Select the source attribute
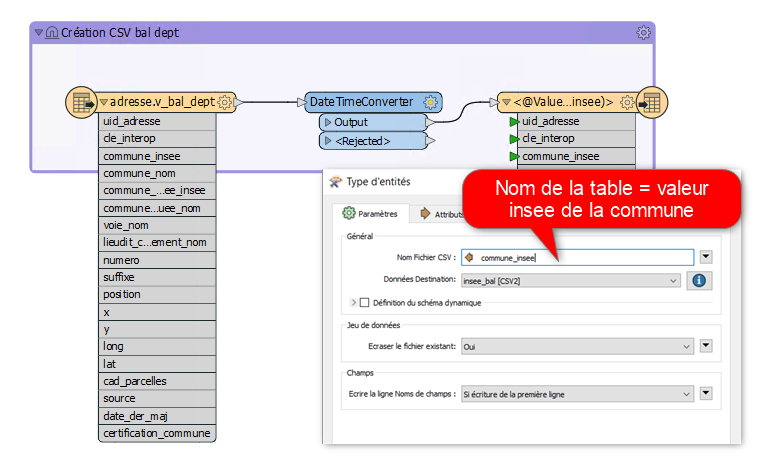766x463 pixels. (157, 399)
